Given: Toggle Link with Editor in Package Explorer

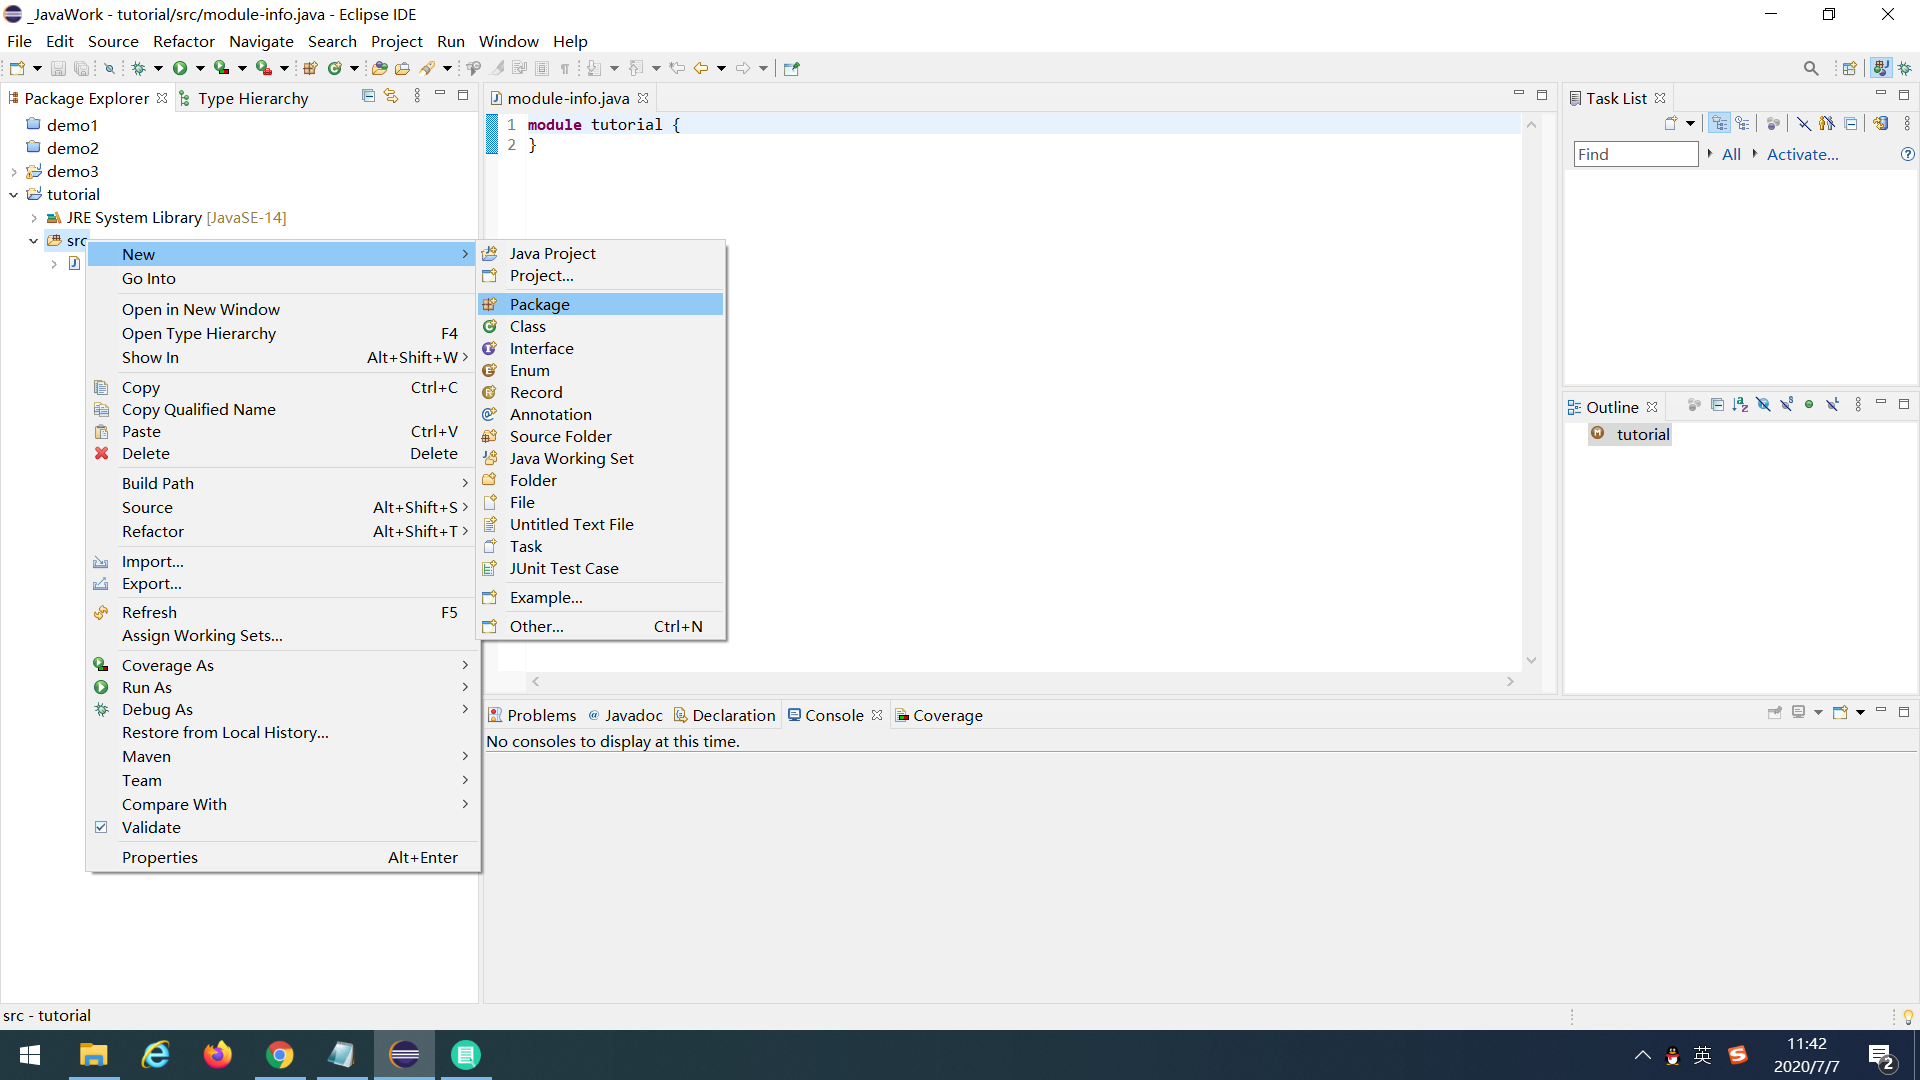Looking at the screenshot, I should (391, 96).
